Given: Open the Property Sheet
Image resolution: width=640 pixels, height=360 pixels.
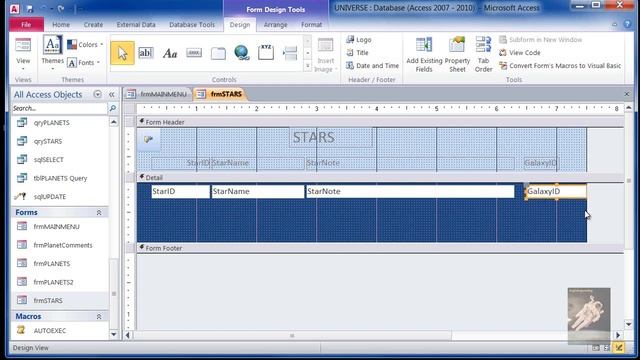Looking at the screenshot, I should click(x=457, y=55).
